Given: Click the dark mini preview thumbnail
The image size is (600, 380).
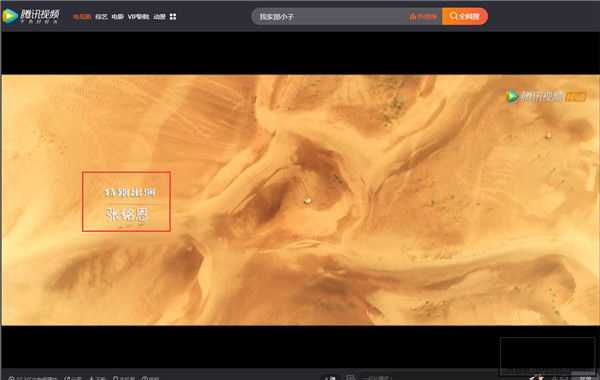Looking at the screenshot, I should (x=548, y=356).
